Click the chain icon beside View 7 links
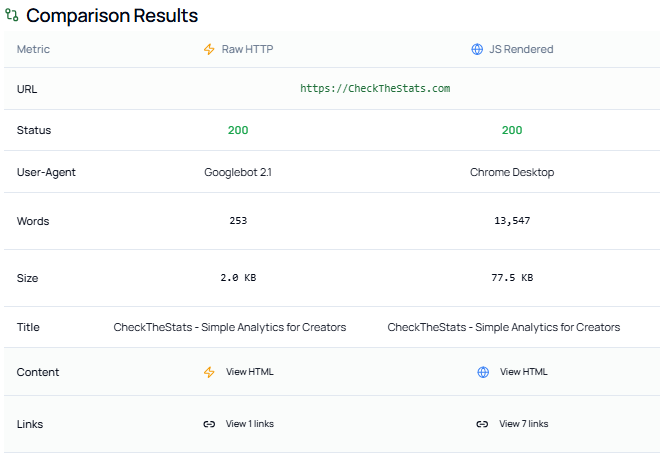Viewport: 660px width, 453px height. coord(482,424)
